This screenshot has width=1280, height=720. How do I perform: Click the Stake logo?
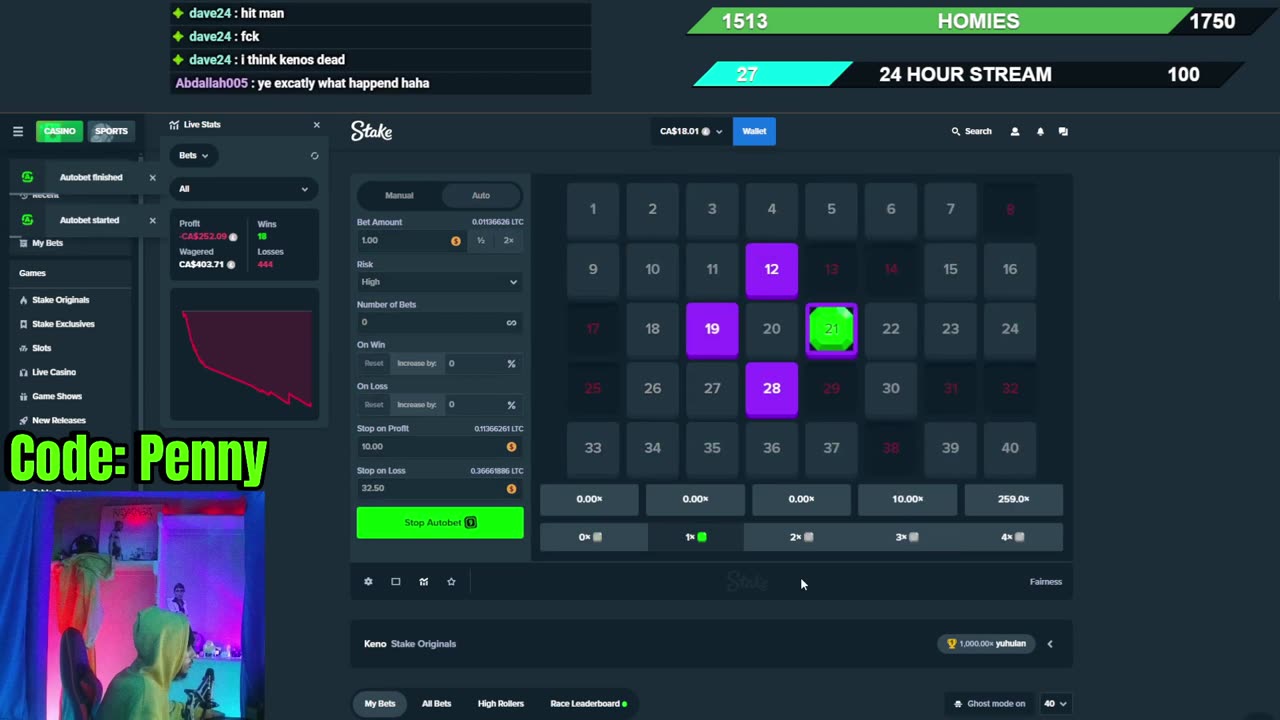tap(371, 131)
